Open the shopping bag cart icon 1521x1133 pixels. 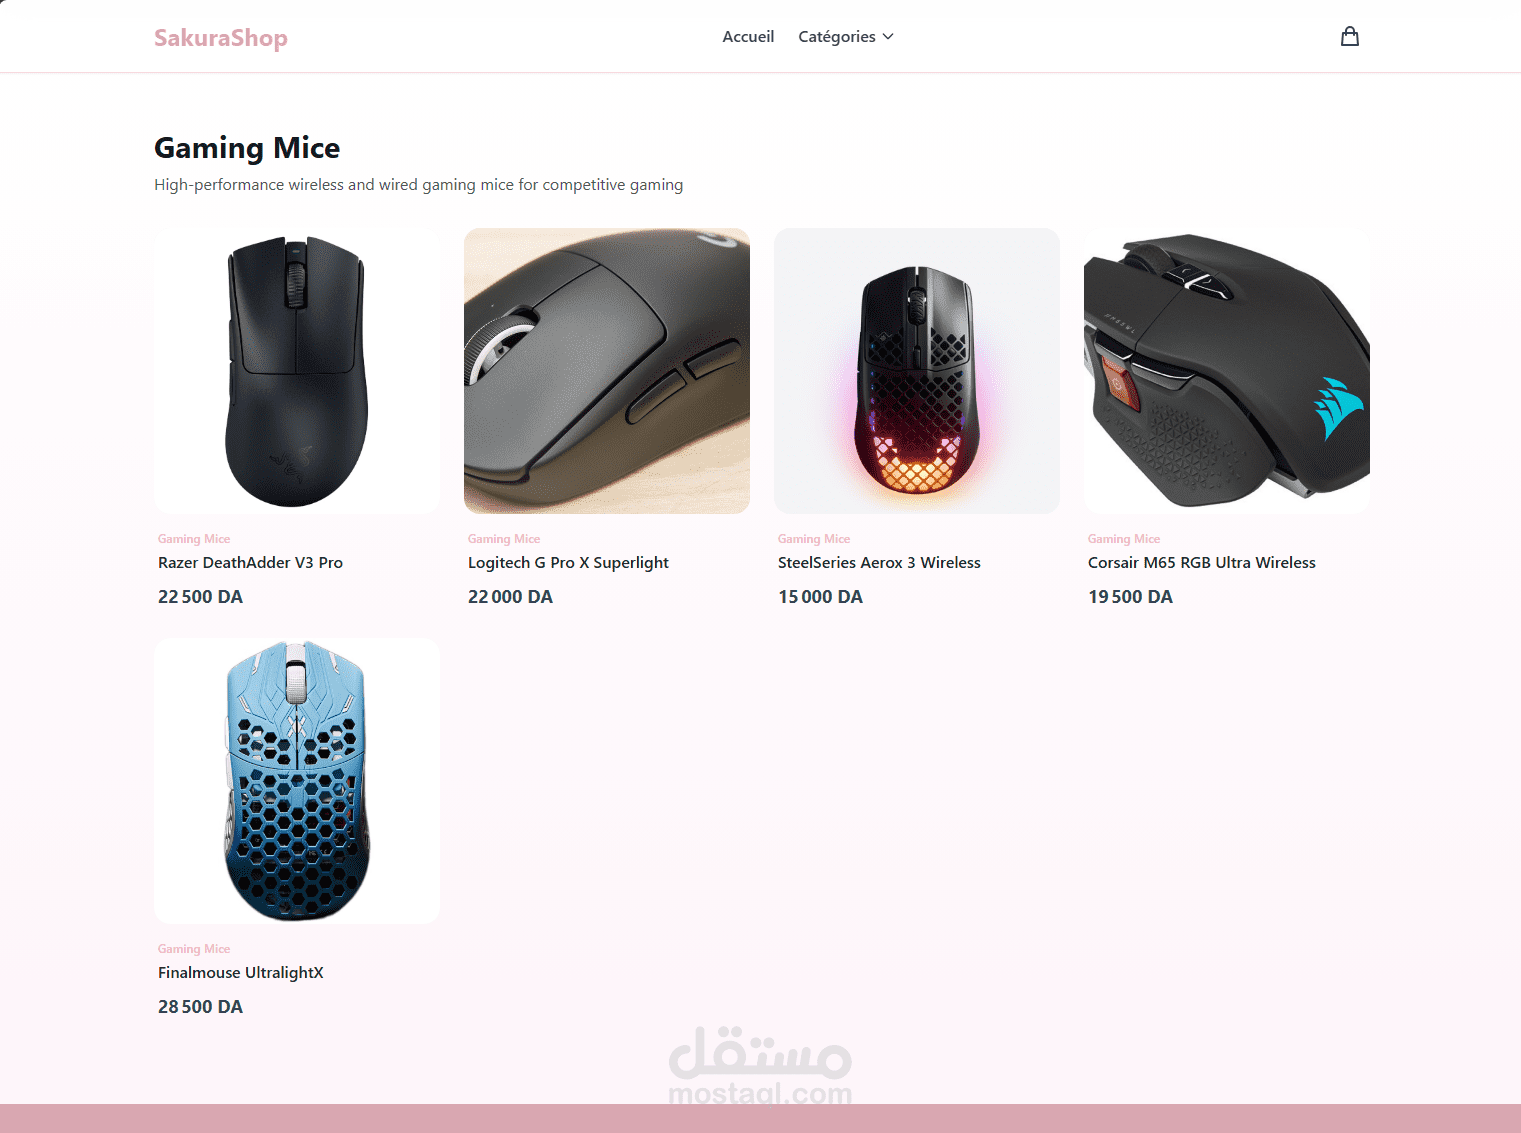[1349, 37]
